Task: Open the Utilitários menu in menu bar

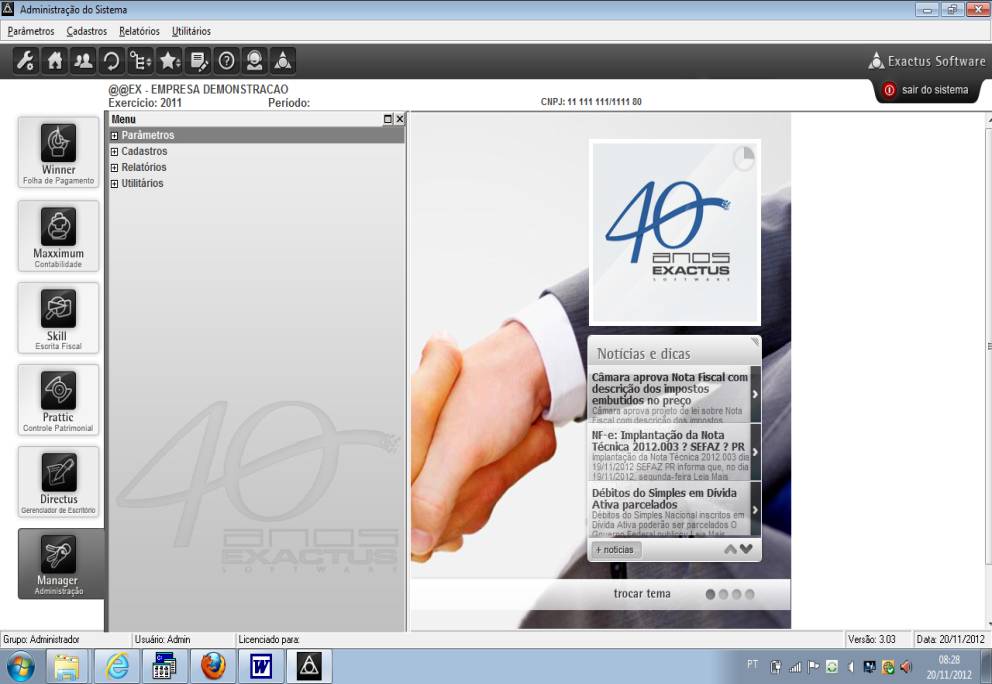Action: [191, 31]
